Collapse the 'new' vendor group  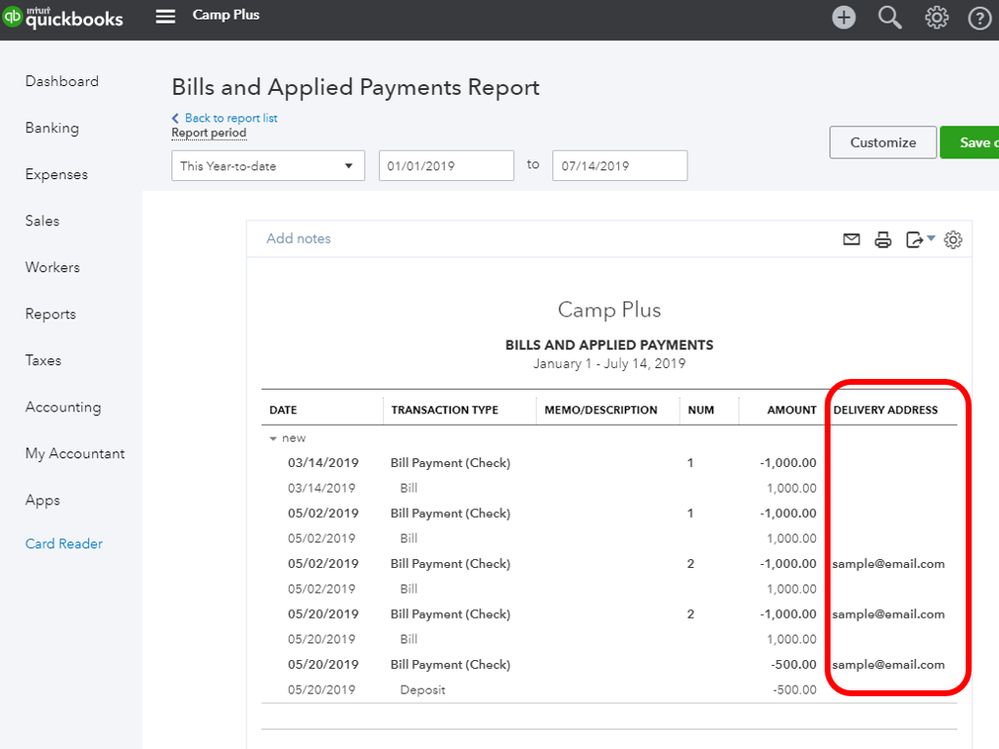click(x=273, y=438)
